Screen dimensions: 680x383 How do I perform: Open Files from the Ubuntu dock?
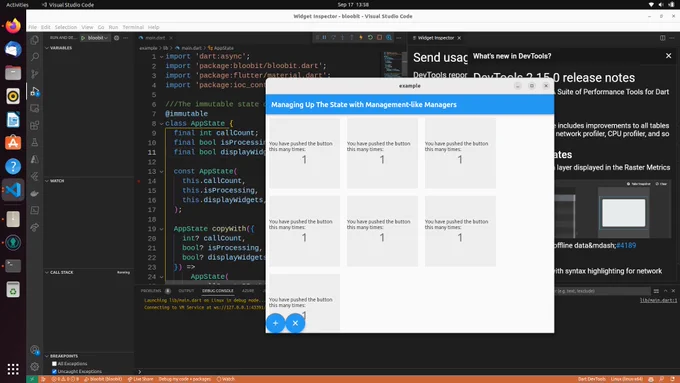pyautogui.click(x=13, y=73)
